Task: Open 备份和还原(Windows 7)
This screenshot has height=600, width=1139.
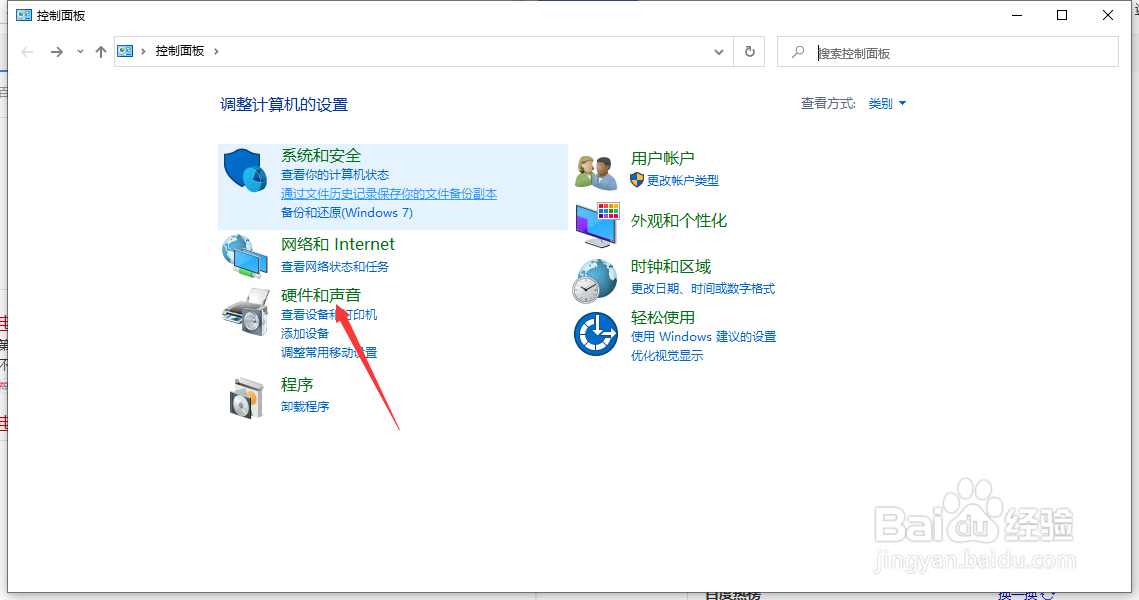Action: 346,213
